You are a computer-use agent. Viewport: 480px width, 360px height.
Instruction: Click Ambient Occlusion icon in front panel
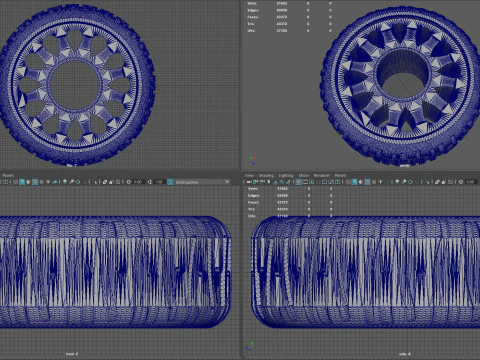click(65, 182)
